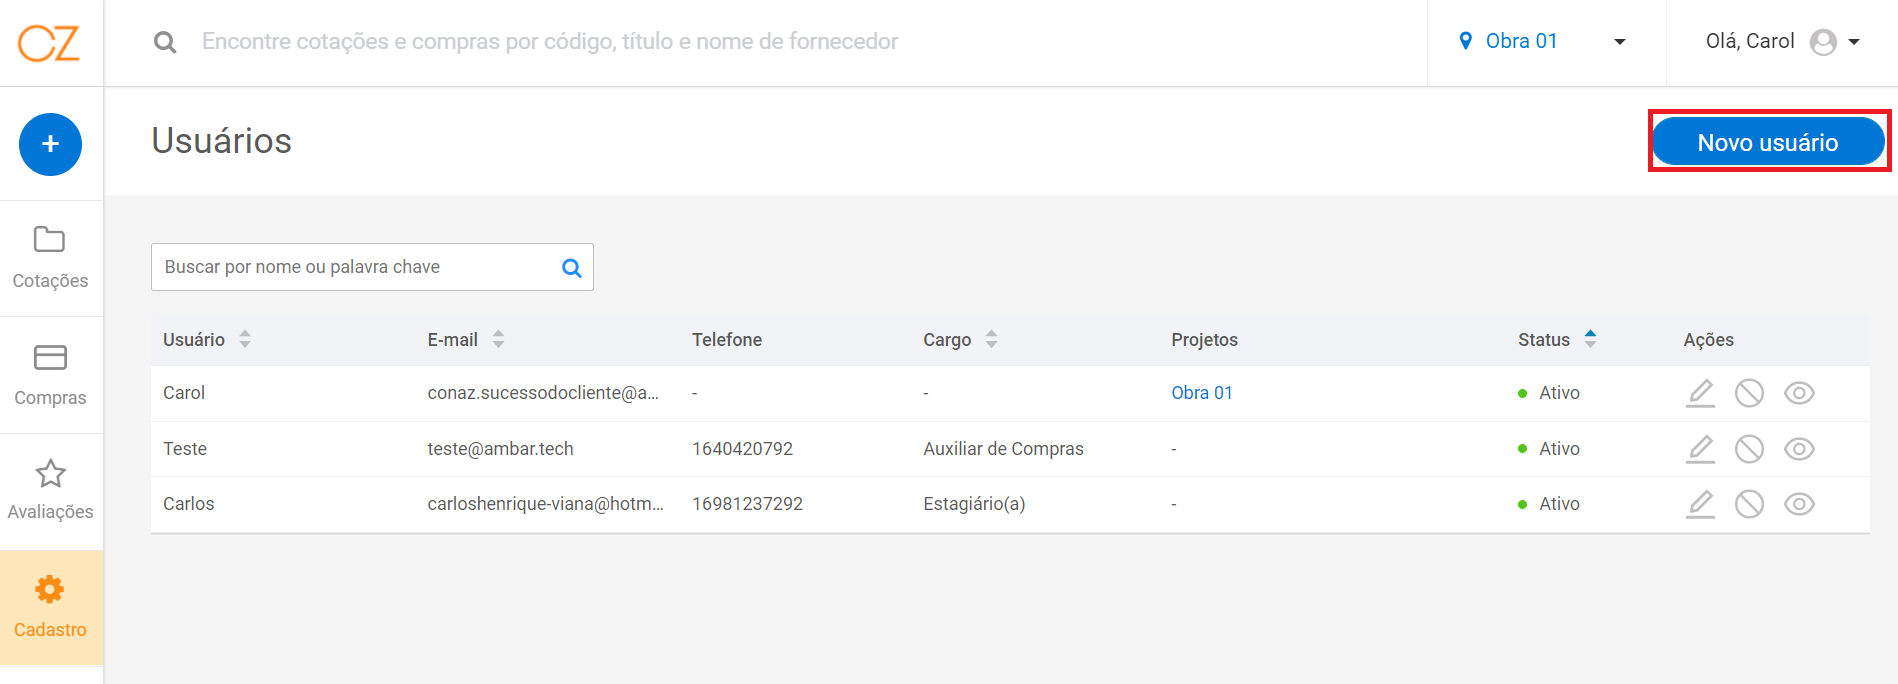Open the Obra 01 project link for Carol
1898x684 pixels.
pos(1202,393)
